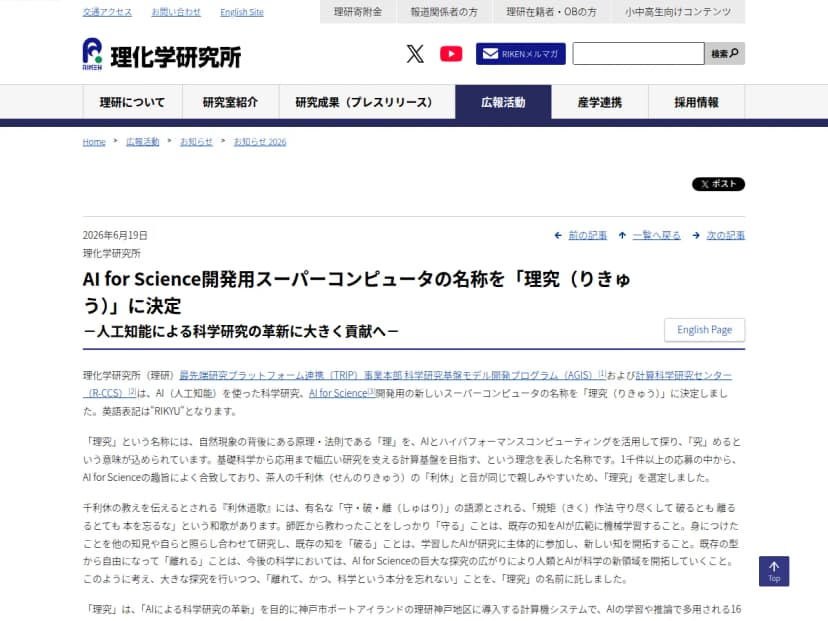Open the 研究成果(プレスリリース) menu
Screen dimensions: 828x621
coord(367,102)
